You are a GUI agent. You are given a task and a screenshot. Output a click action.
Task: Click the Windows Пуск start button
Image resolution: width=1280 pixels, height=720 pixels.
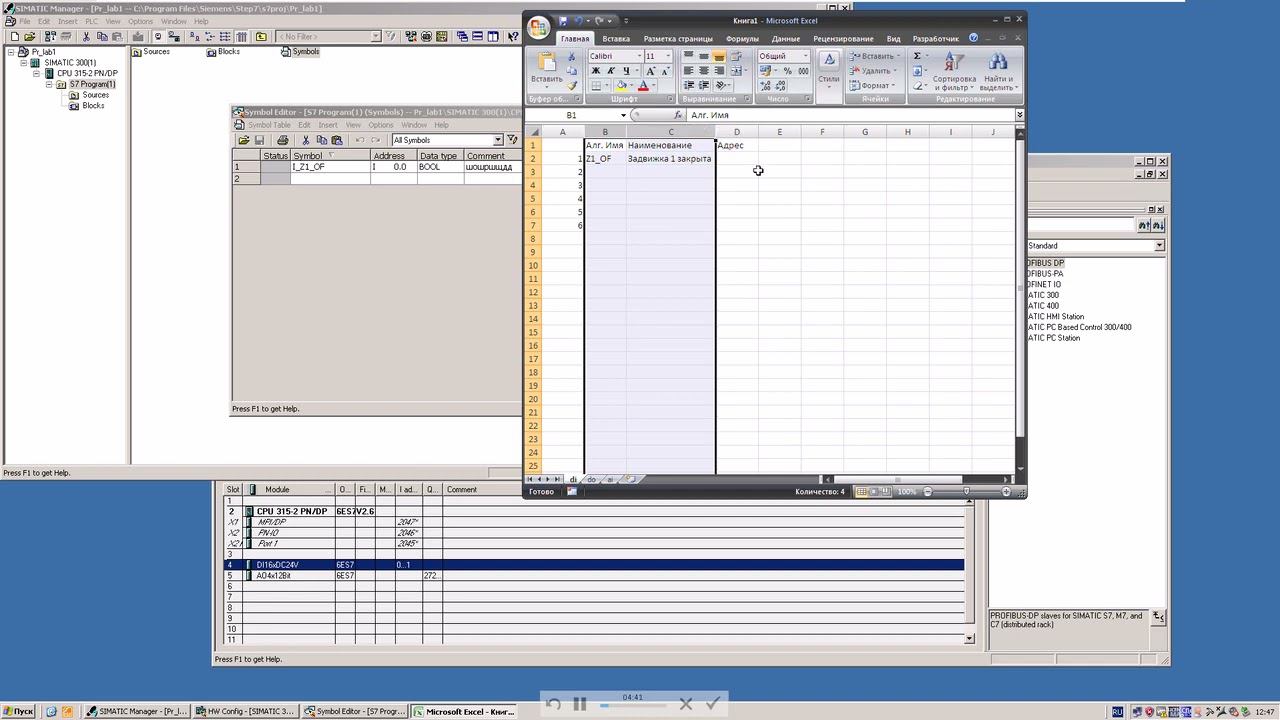click(x=18, y=712)
